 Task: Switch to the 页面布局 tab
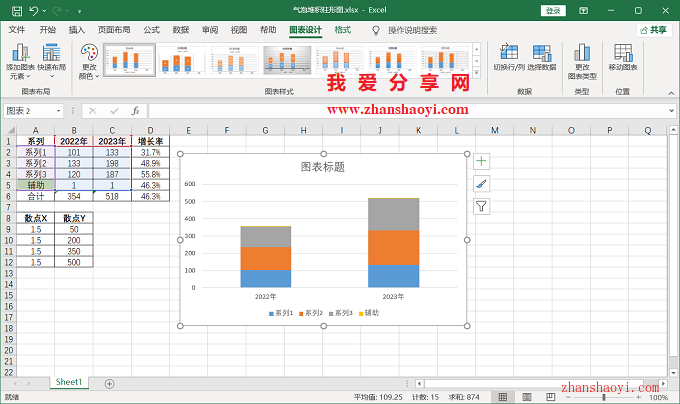pyautogui.click(x=114, y=30)
